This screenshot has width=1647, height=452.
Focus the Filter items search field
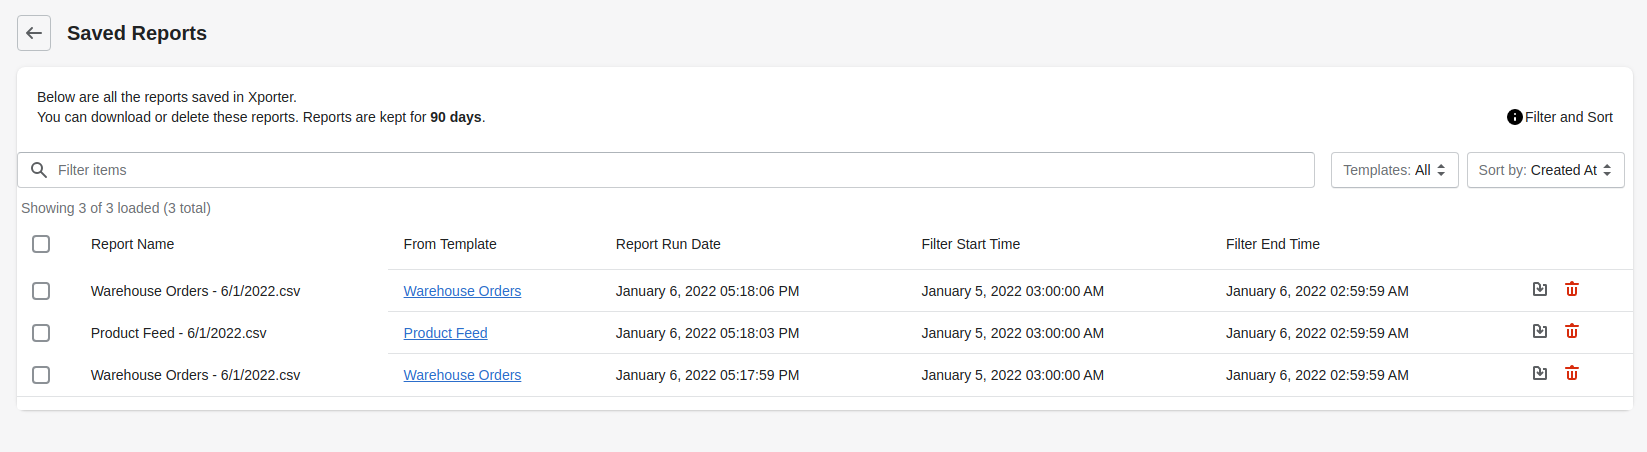coord(666,170)
